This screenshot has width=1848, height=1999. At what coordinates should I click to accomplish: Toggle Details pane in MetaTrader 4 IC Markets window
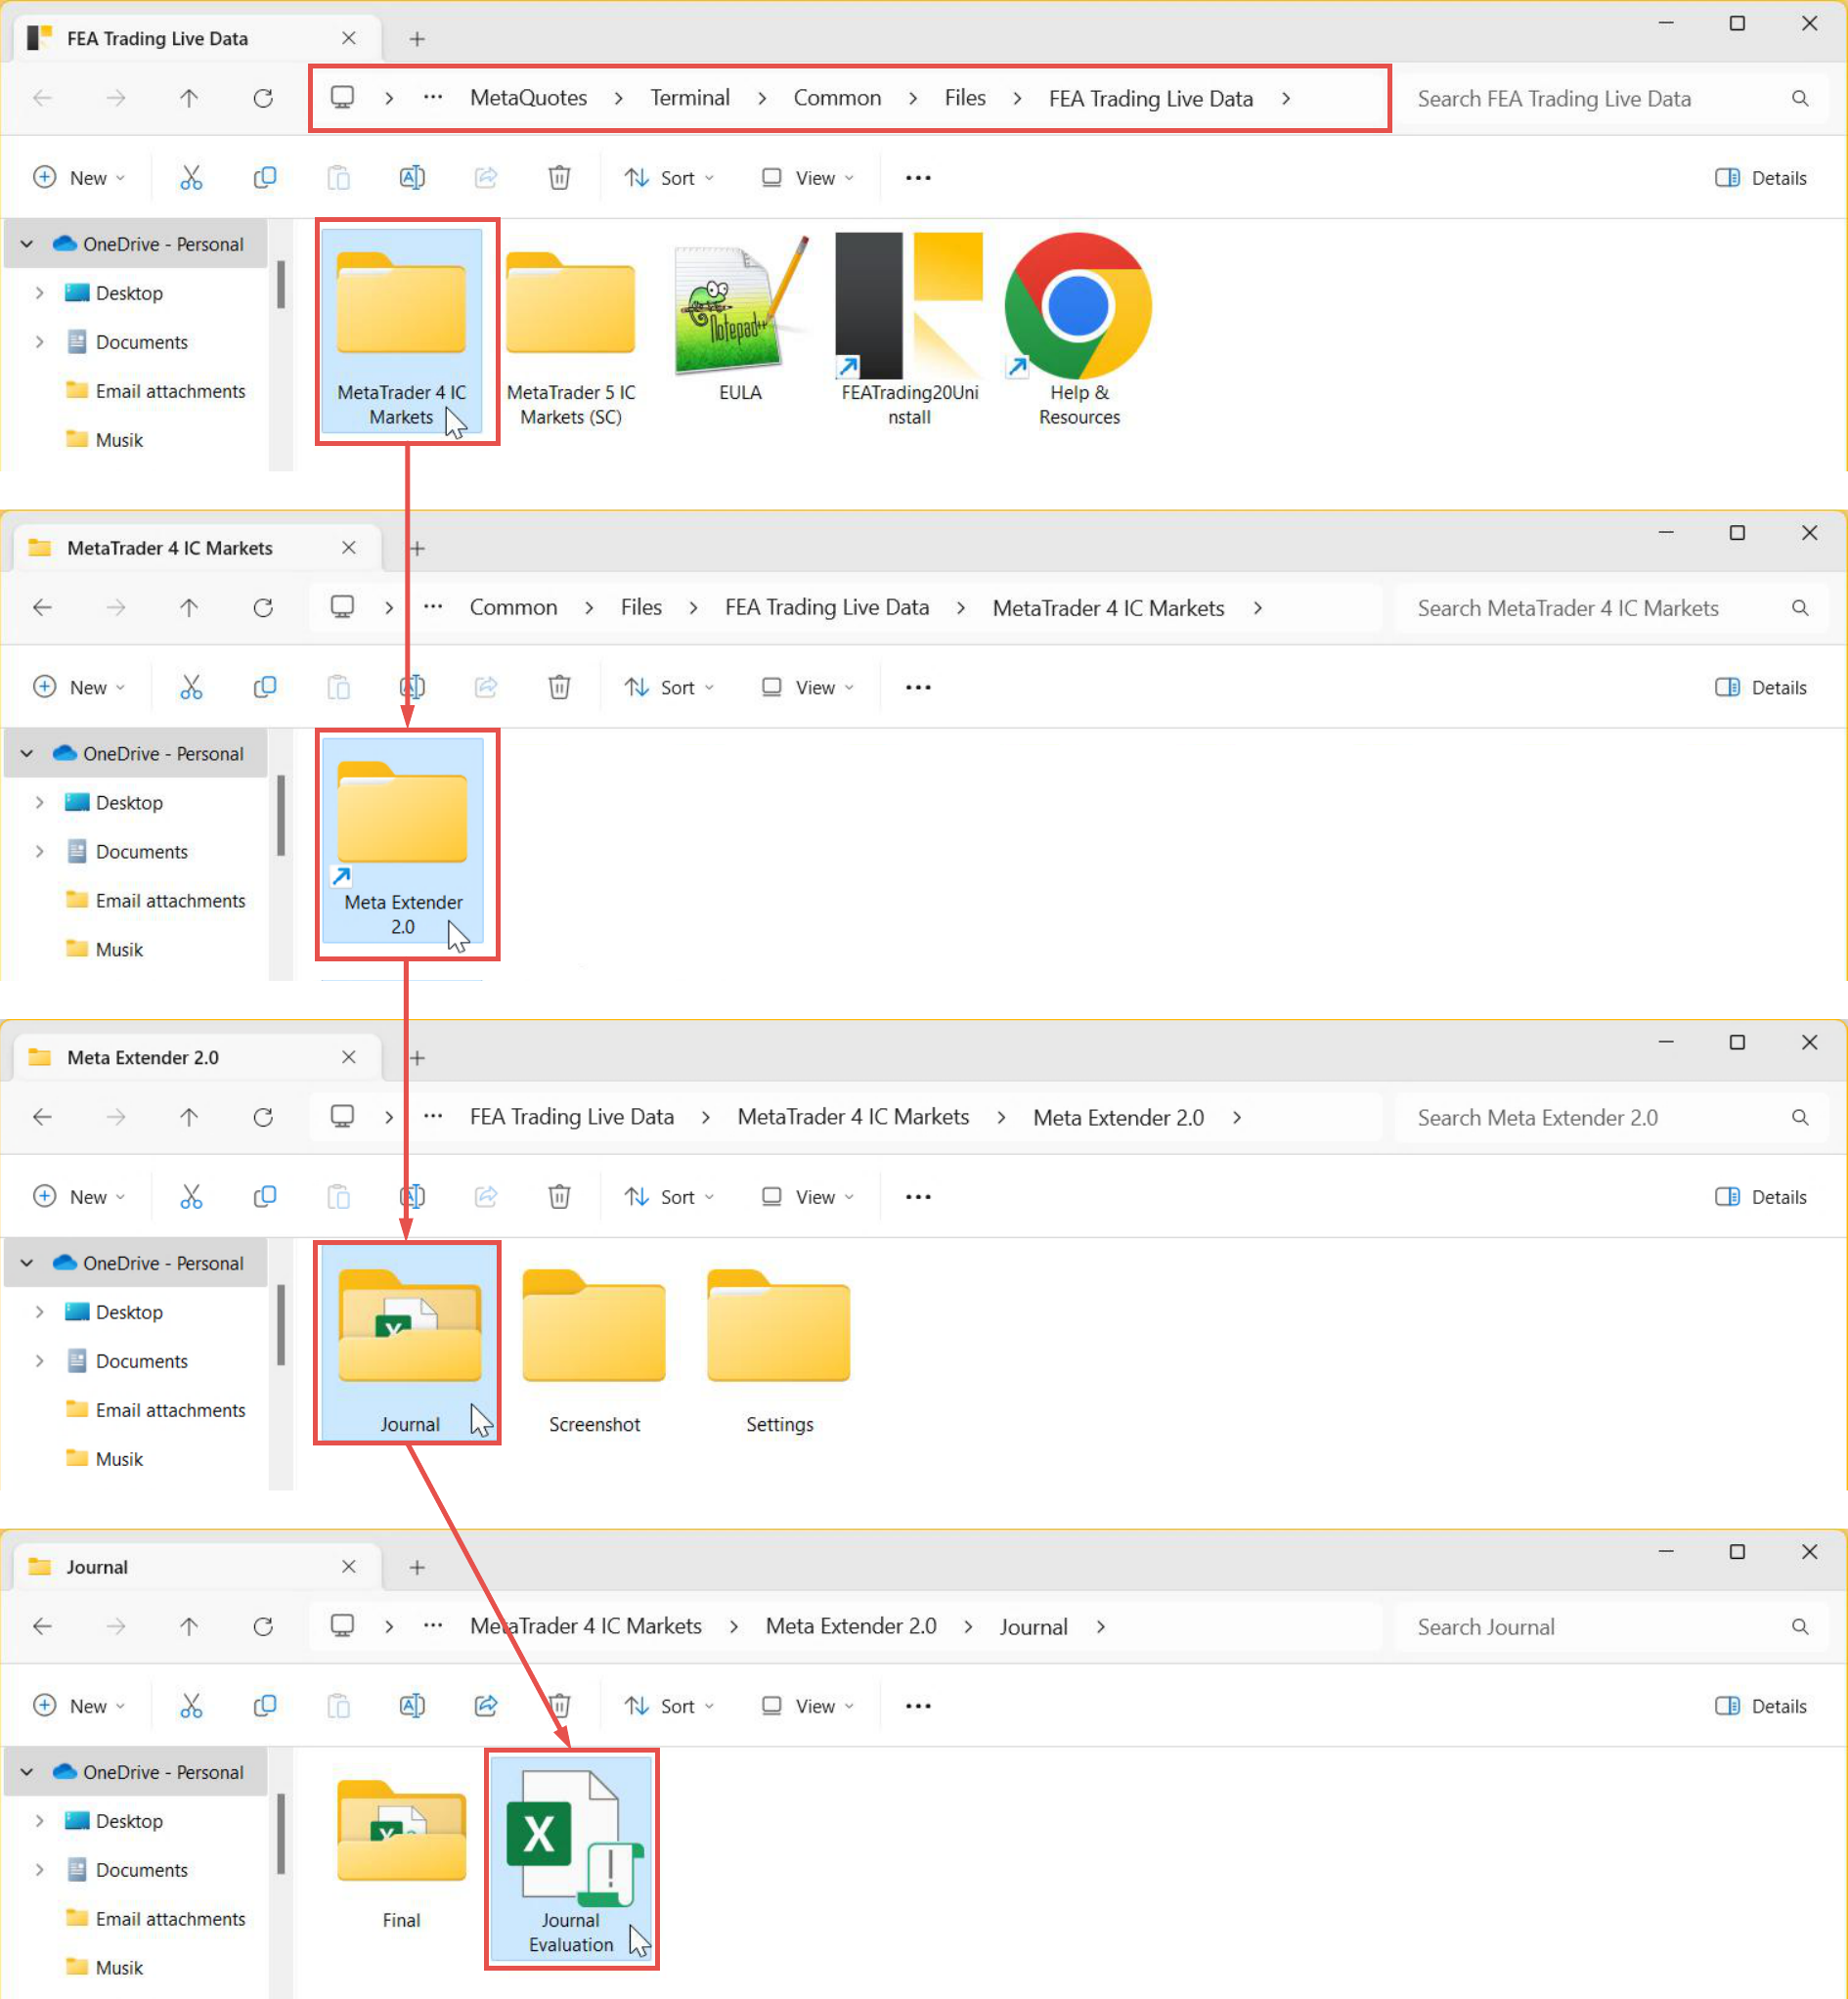pyautogui.click(x=1761, y=687)
